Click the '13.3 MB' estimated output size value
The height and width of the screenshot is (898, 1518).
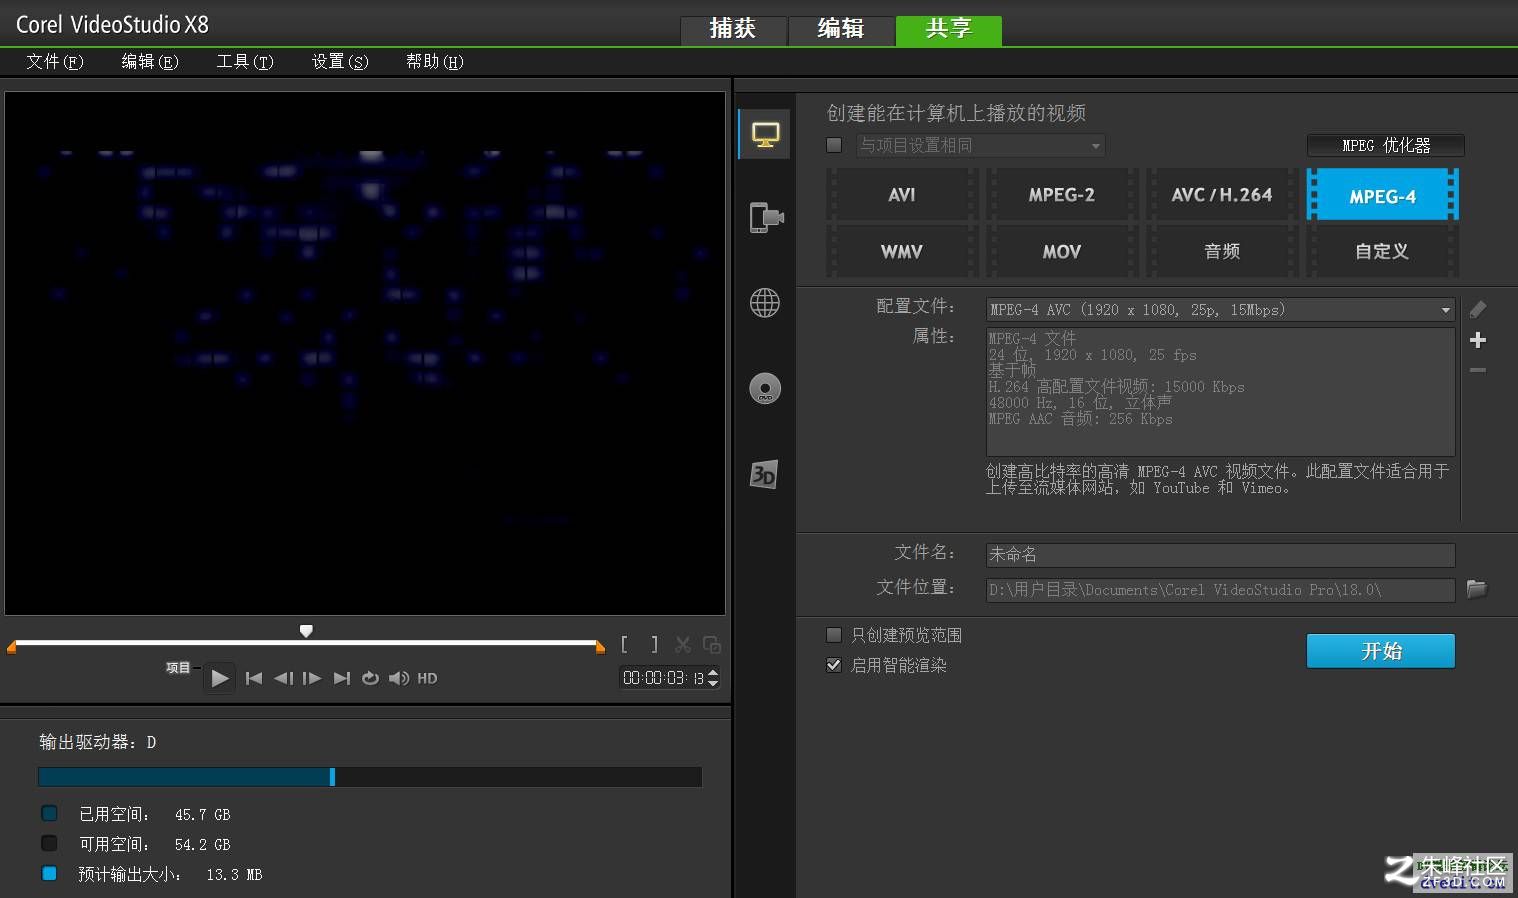coord(234,875)
